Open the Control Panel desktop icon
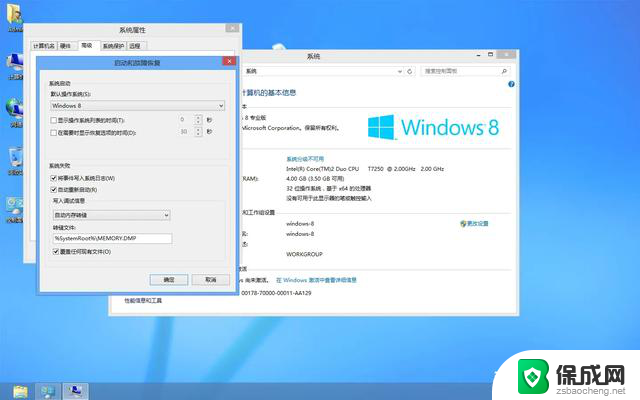Image resolution: width=640 pixels, height=400 pixels. coord(15,209)
